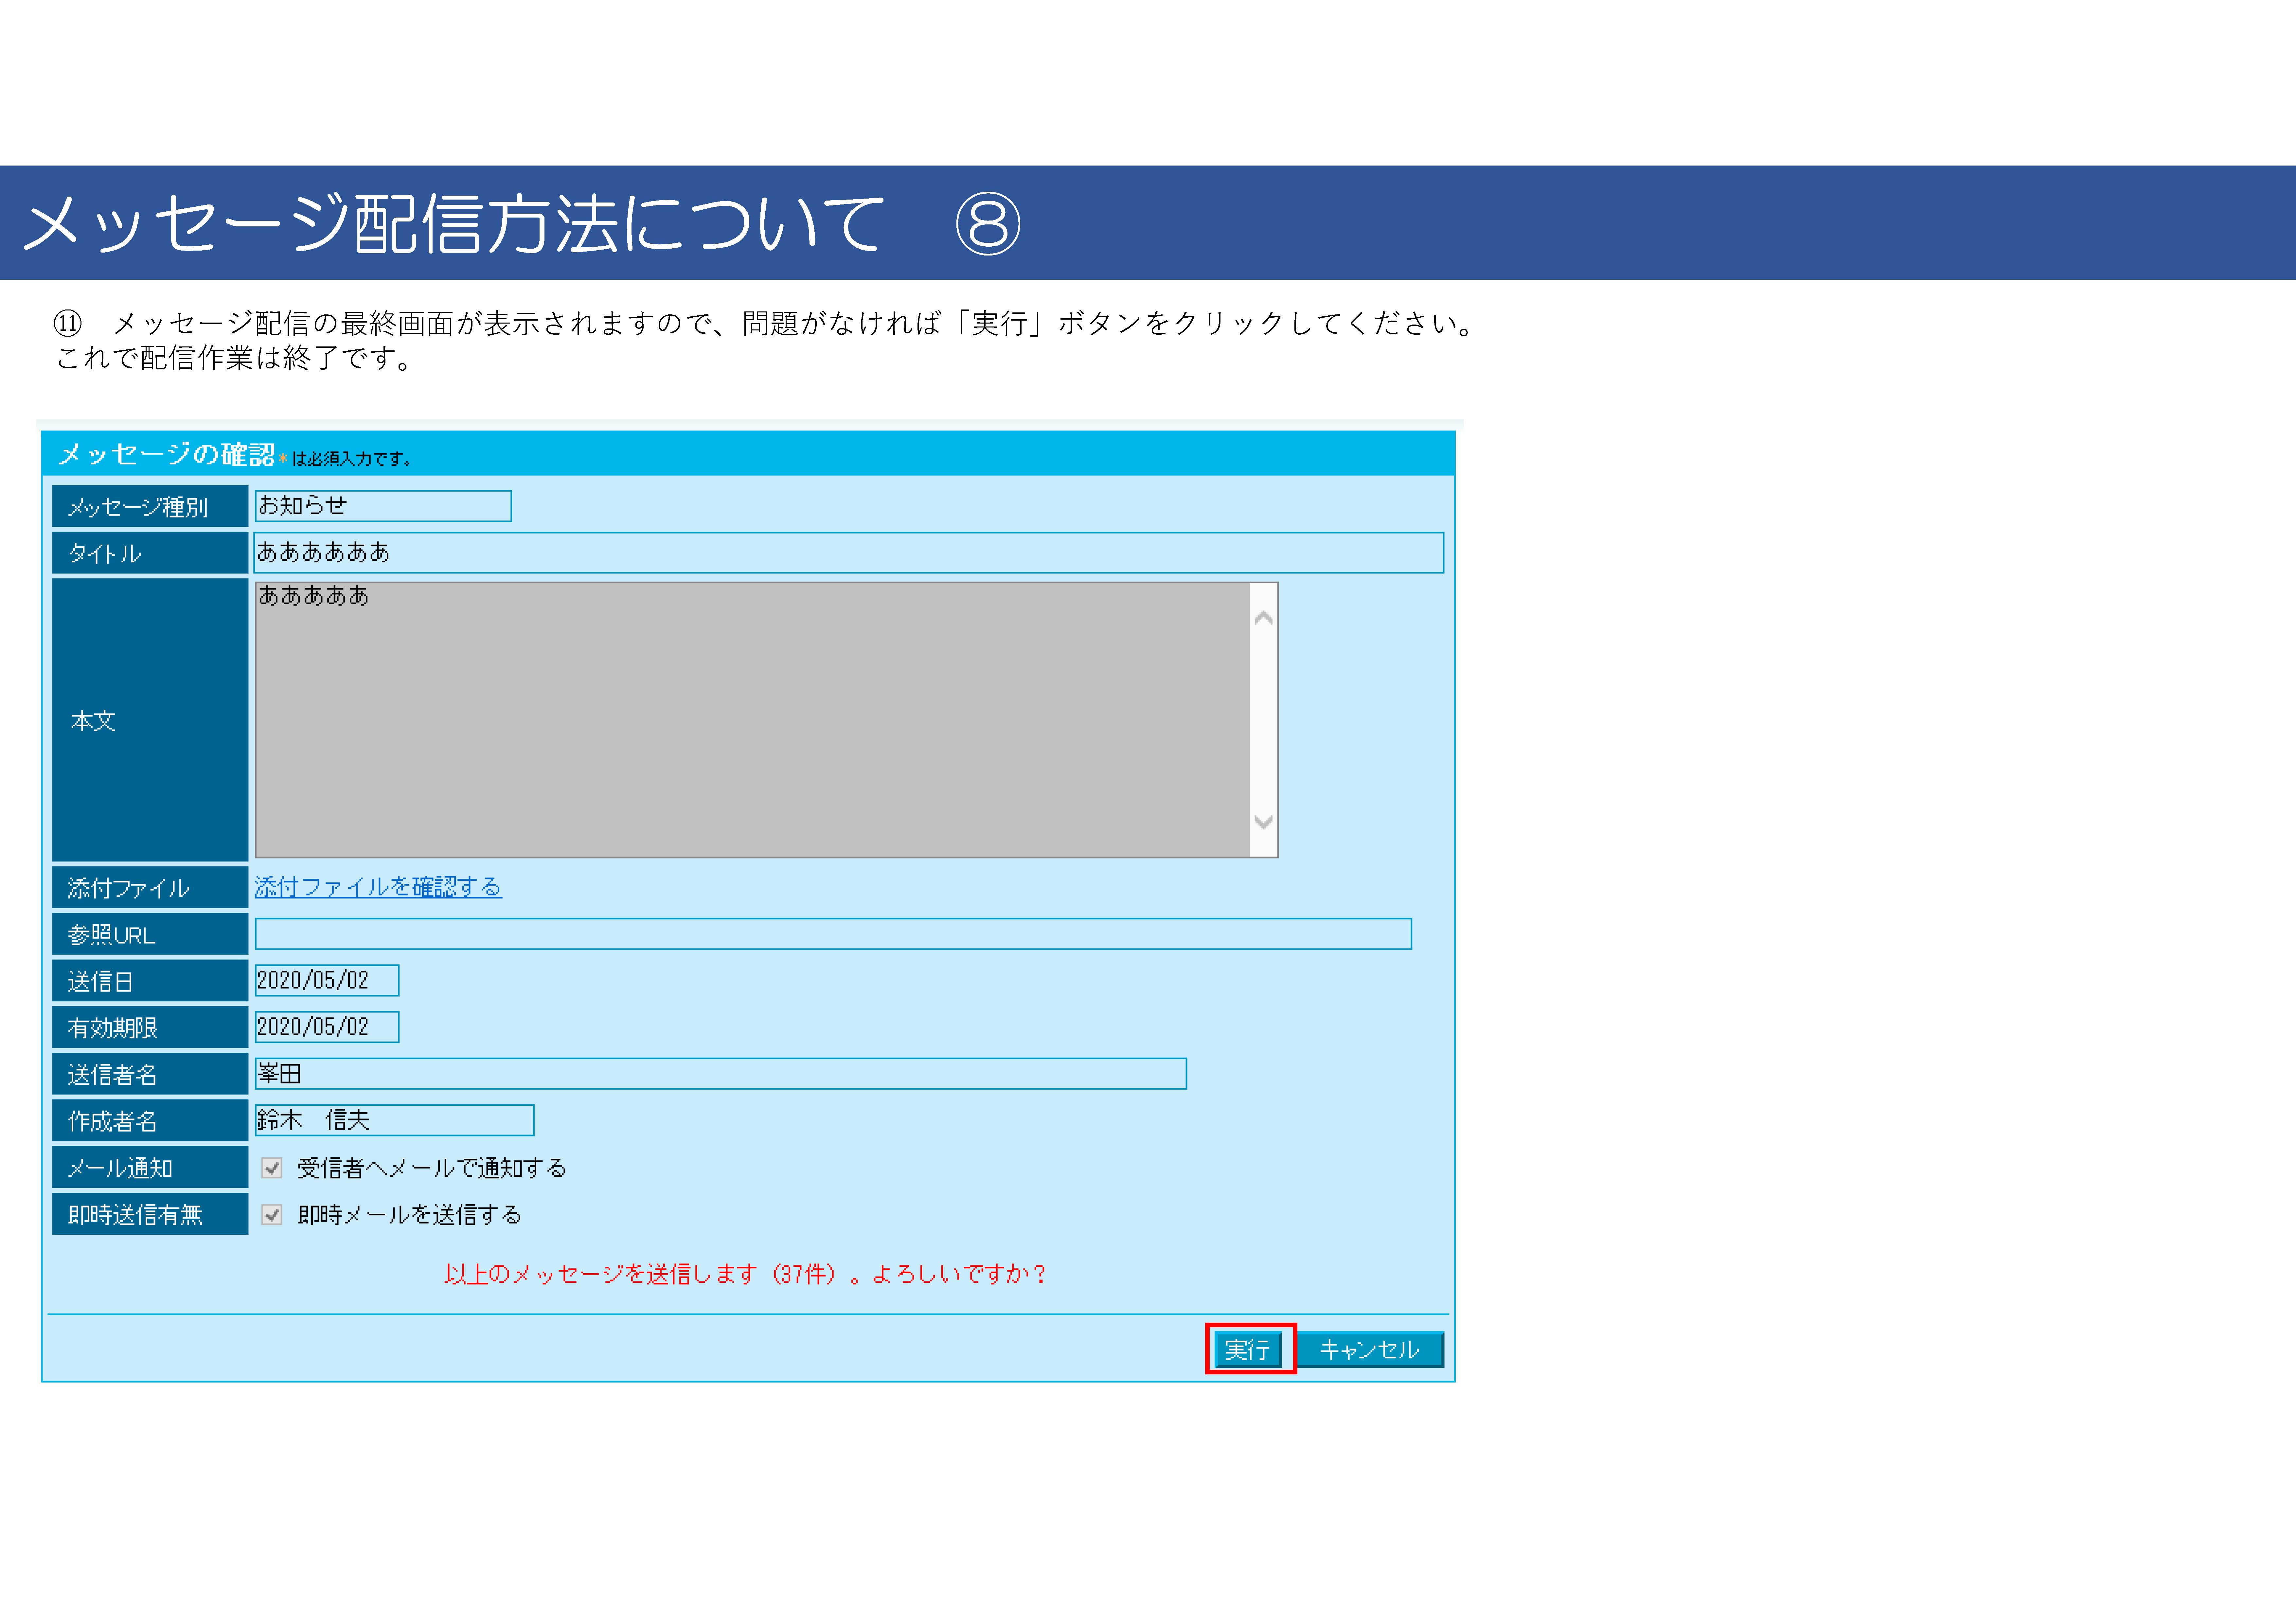Click the 本文 scrollbar down arrow
This screenshot has height=1623, width=2296.
1263,822
